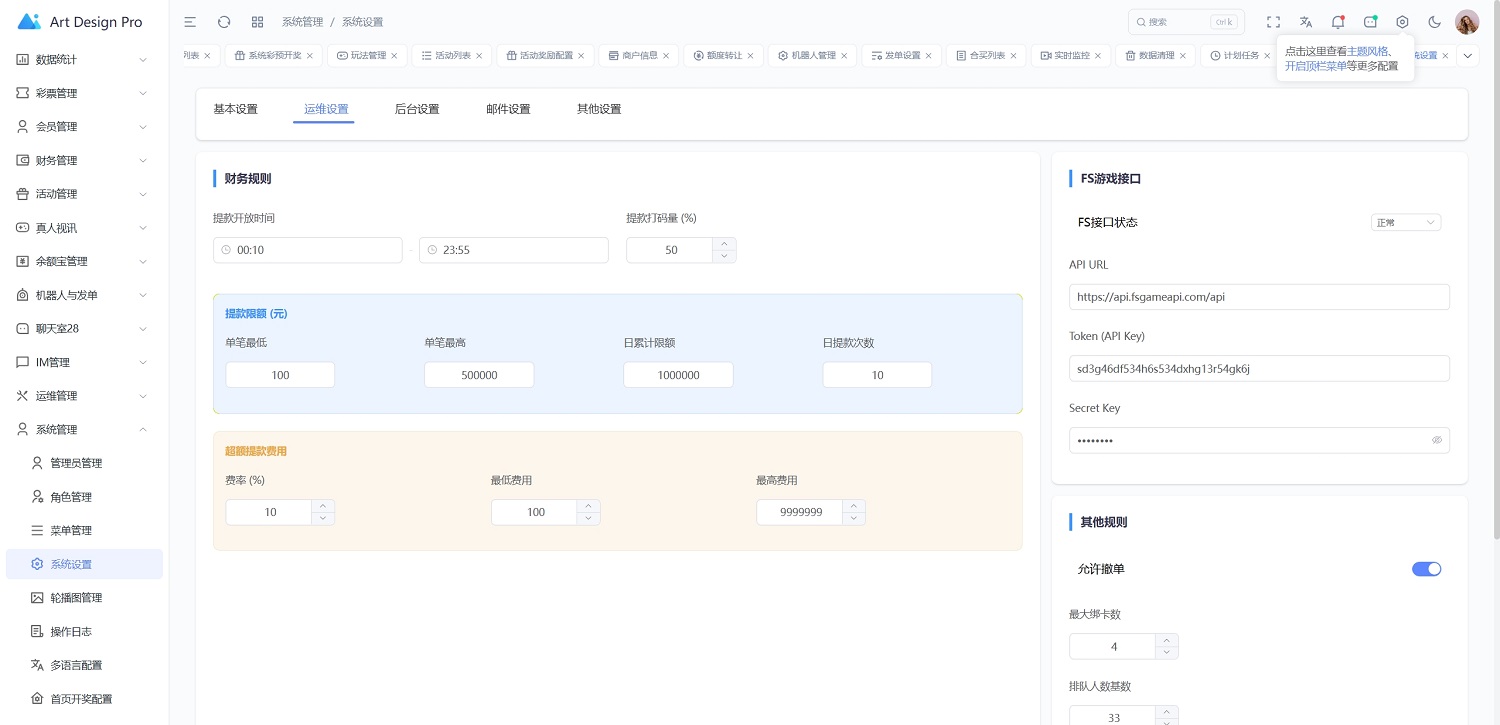Viewport: 1500px width, 725px height.
Task: Increase 提款打码量 using the up stepper arrow
Action: [725, 243]
